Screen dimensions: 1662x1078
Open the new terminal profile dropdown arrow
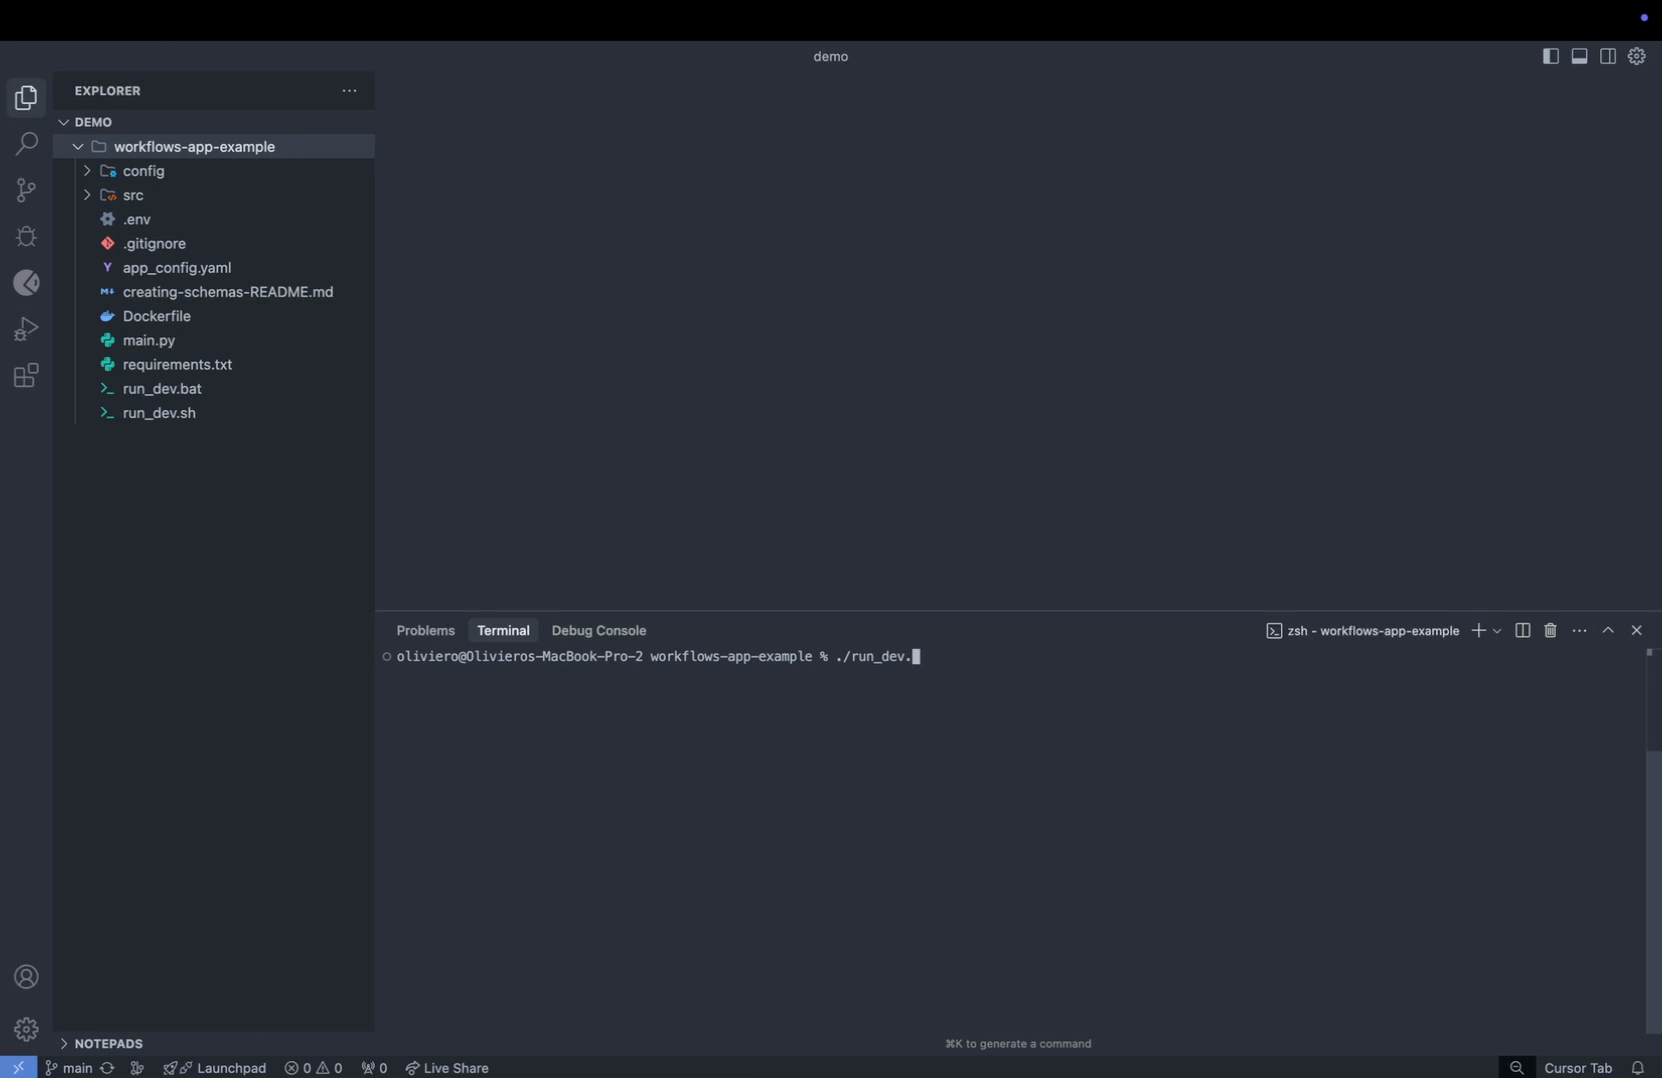click(1497, 631)
